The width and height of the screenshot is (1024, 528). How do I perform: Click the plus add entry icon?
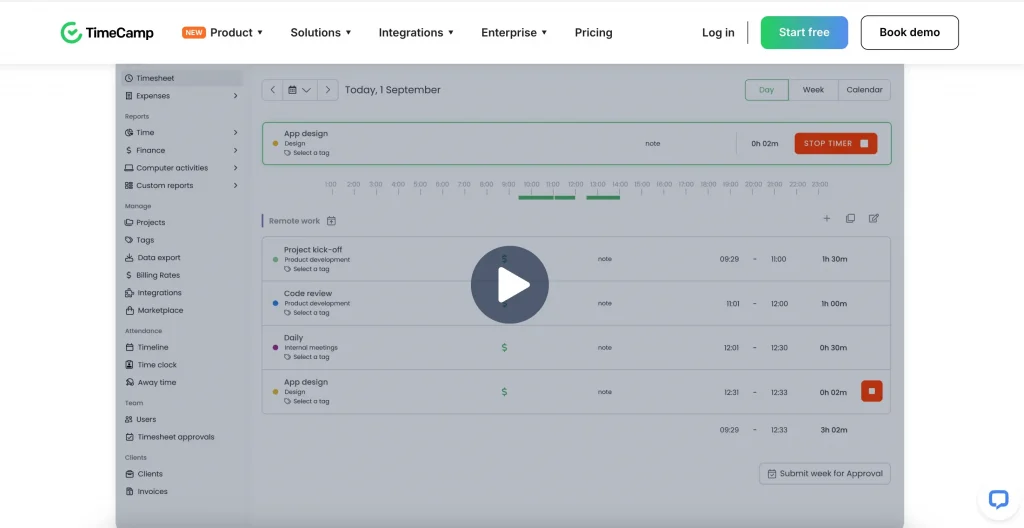pos(826,218)
